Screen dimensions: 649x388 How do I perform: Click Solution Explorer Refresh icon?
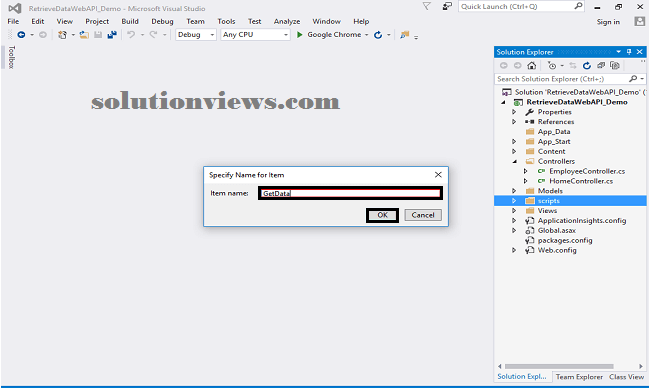coord(587,65)
